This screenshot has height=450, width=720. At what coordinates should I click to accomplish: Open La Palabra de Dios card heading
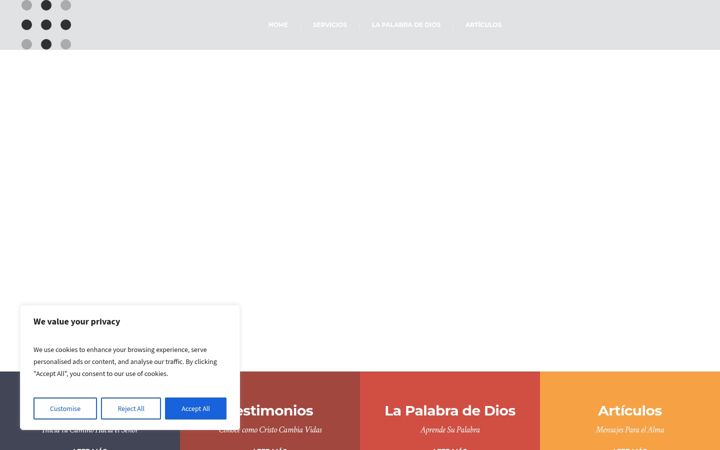pos(450,411)
